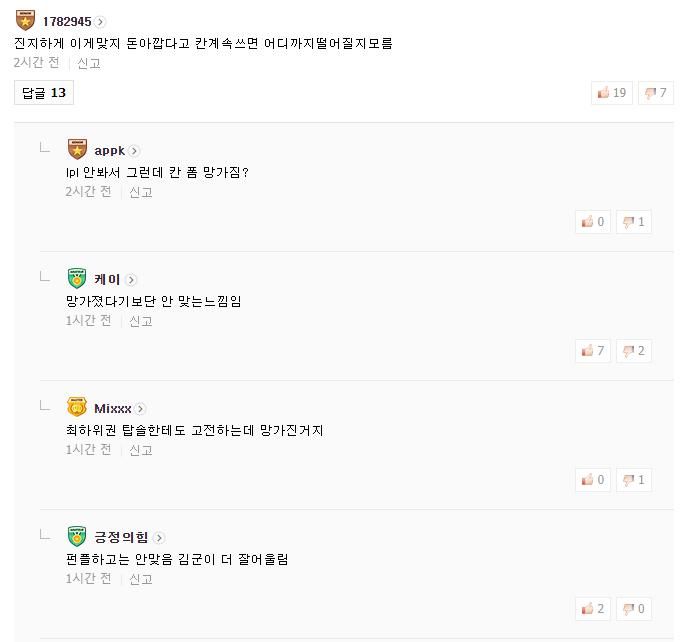
Task: Click the rank badge icon beside 1782945
Action: [x=25, y=21]
